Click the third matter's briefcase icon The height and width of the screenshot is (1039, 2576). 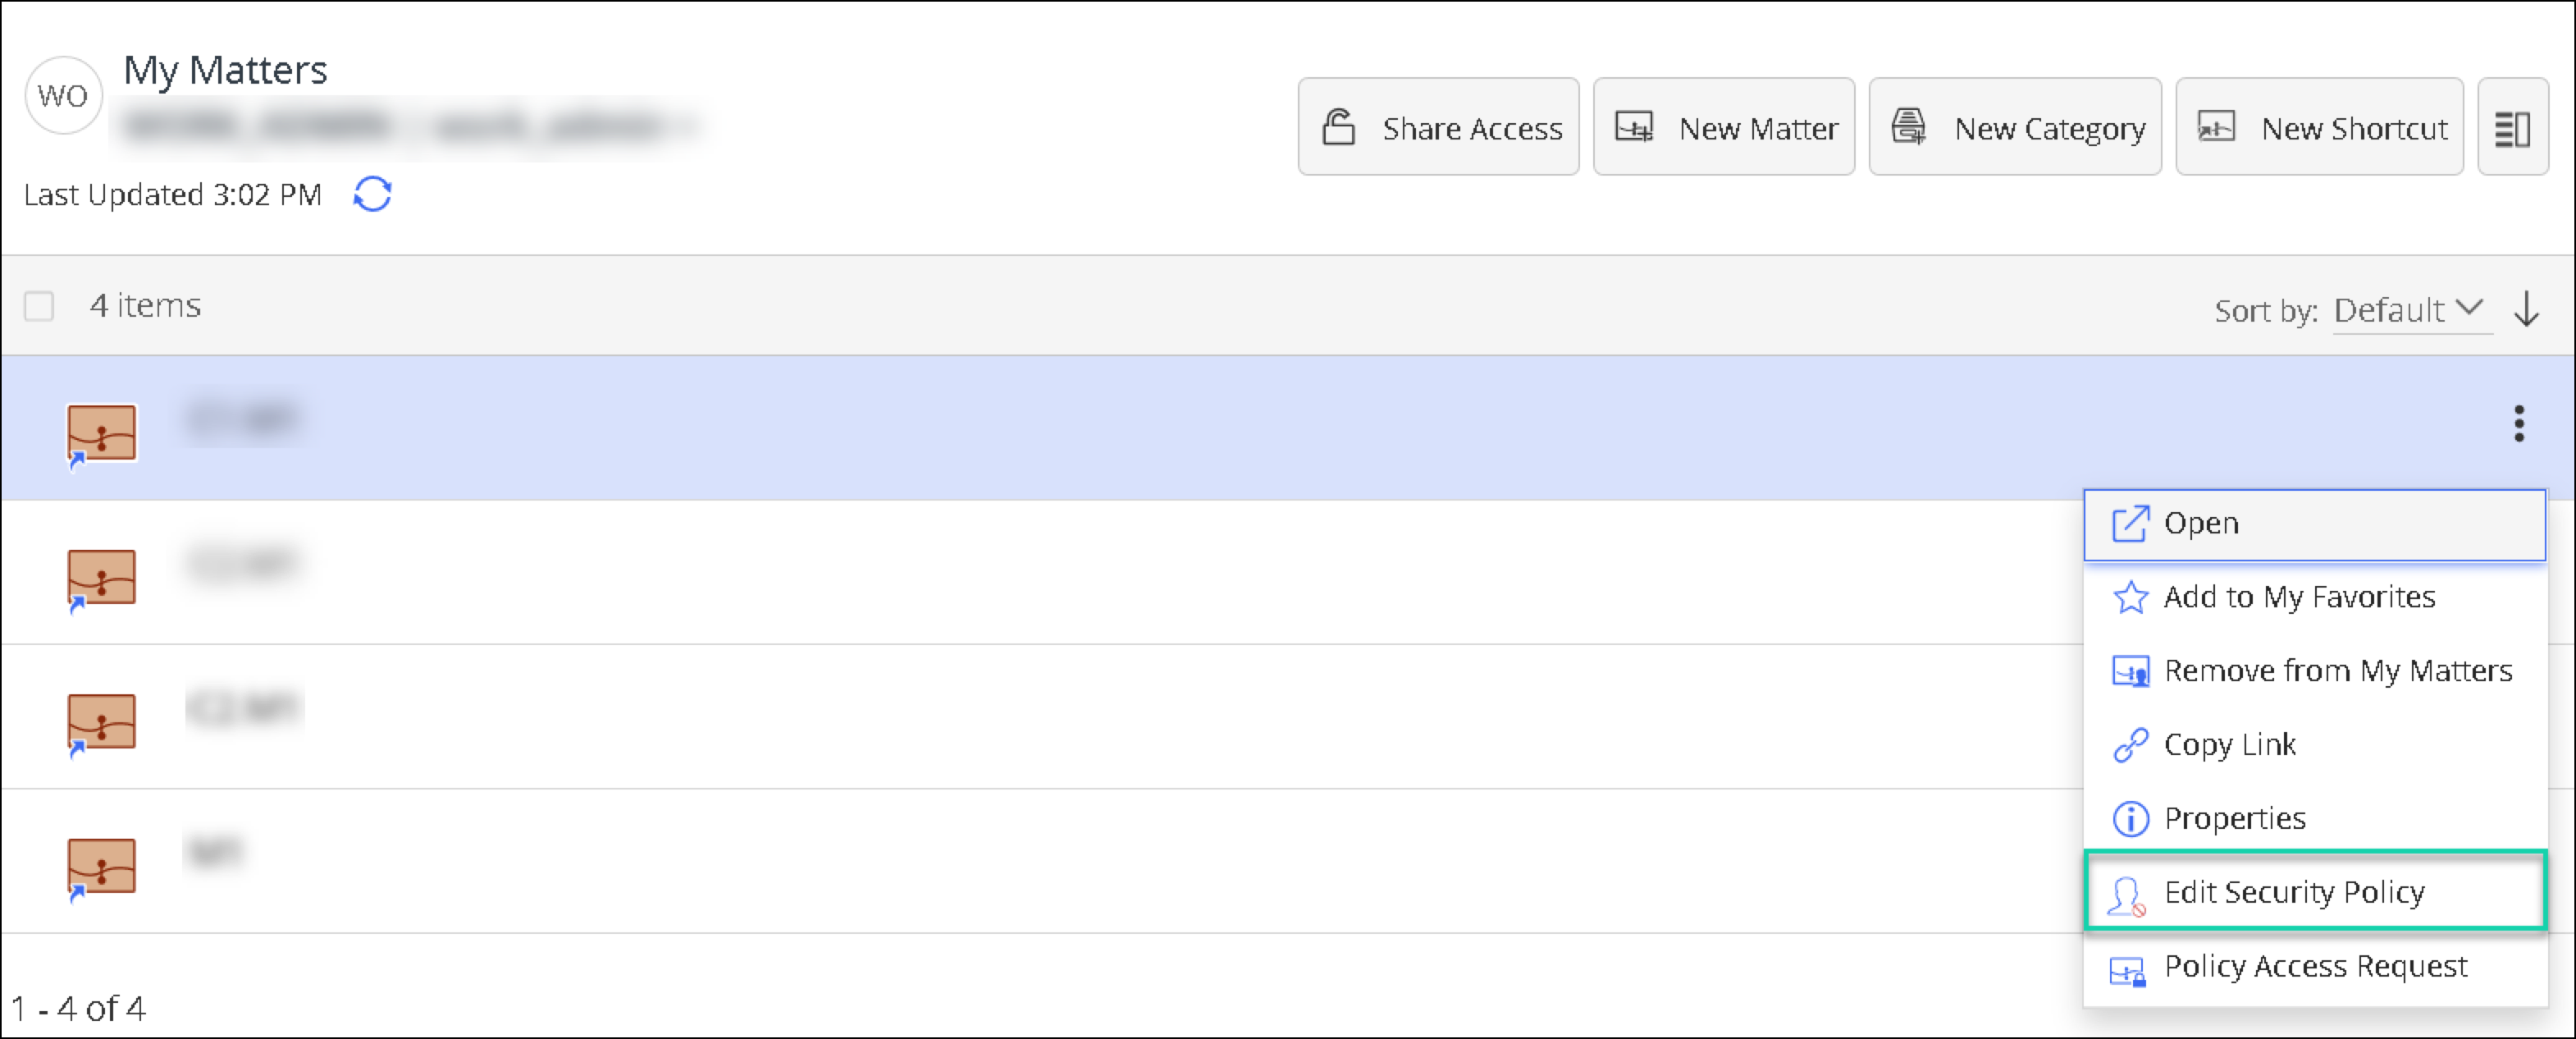(x=101, y=722)
